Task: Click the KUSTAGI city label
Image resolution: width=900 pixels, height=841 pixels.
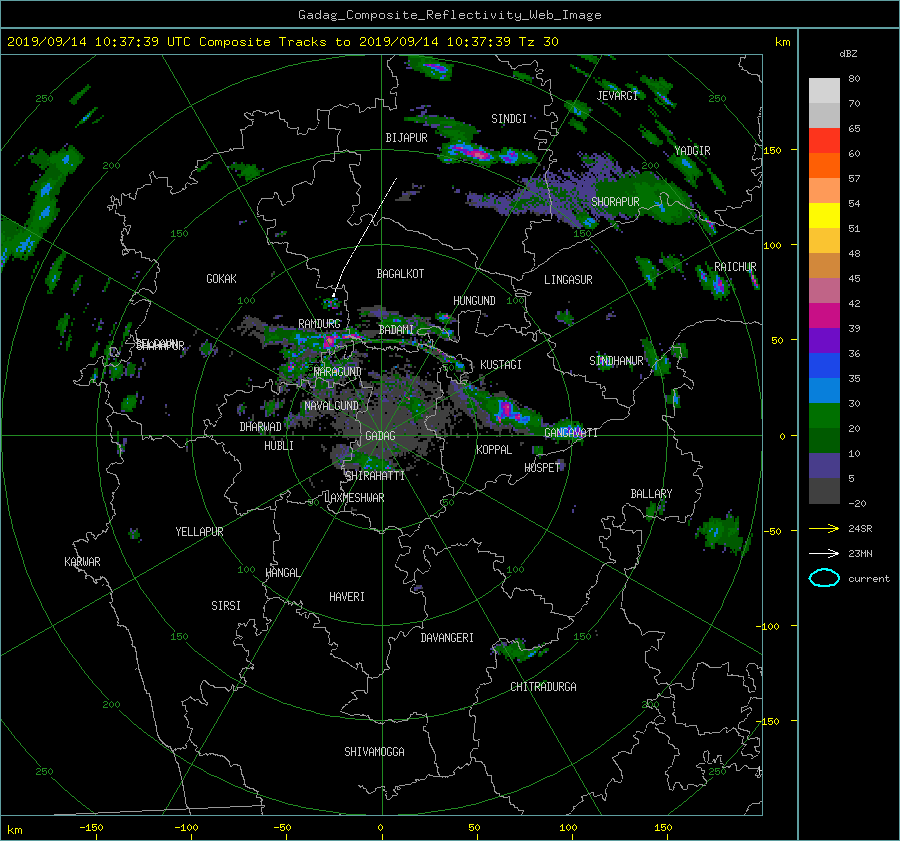Action: tap(501, 365)
